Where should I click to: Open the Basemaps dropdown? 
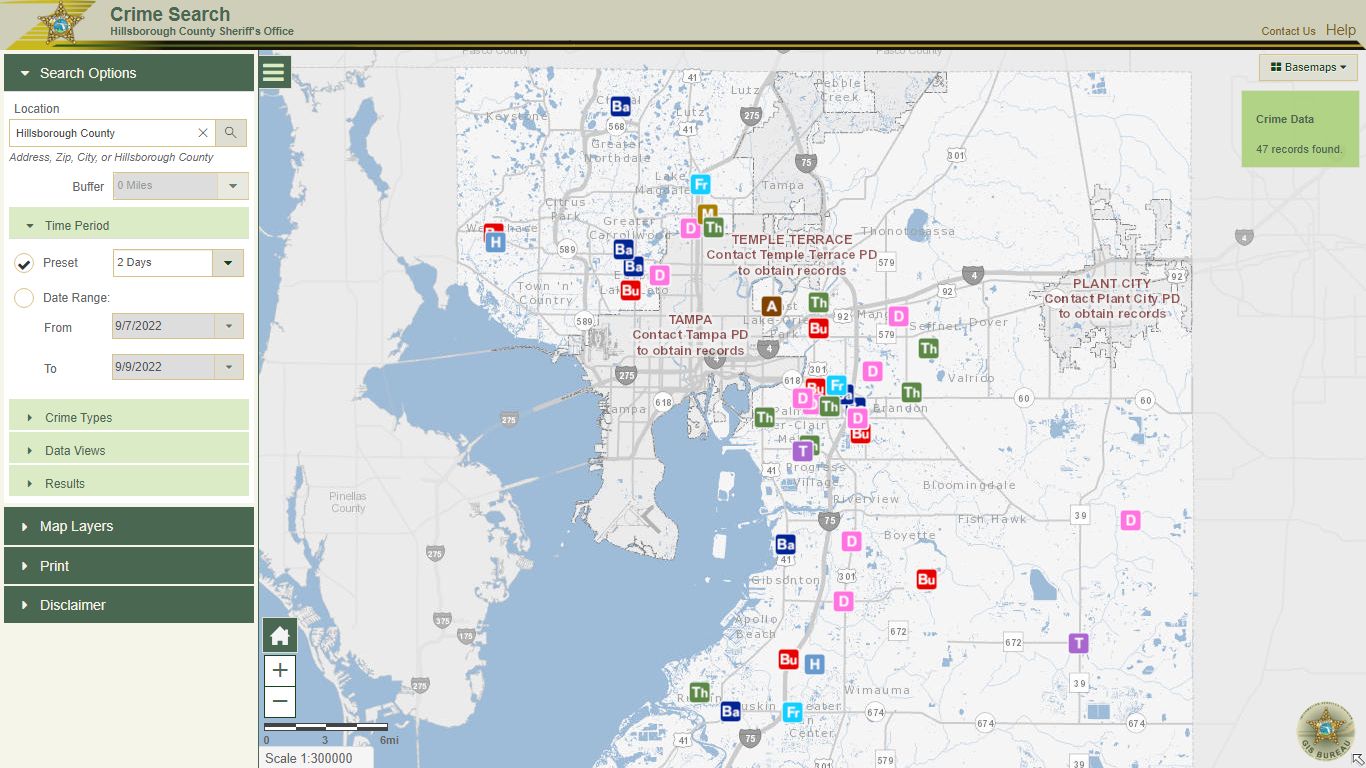pos(1308,67)
